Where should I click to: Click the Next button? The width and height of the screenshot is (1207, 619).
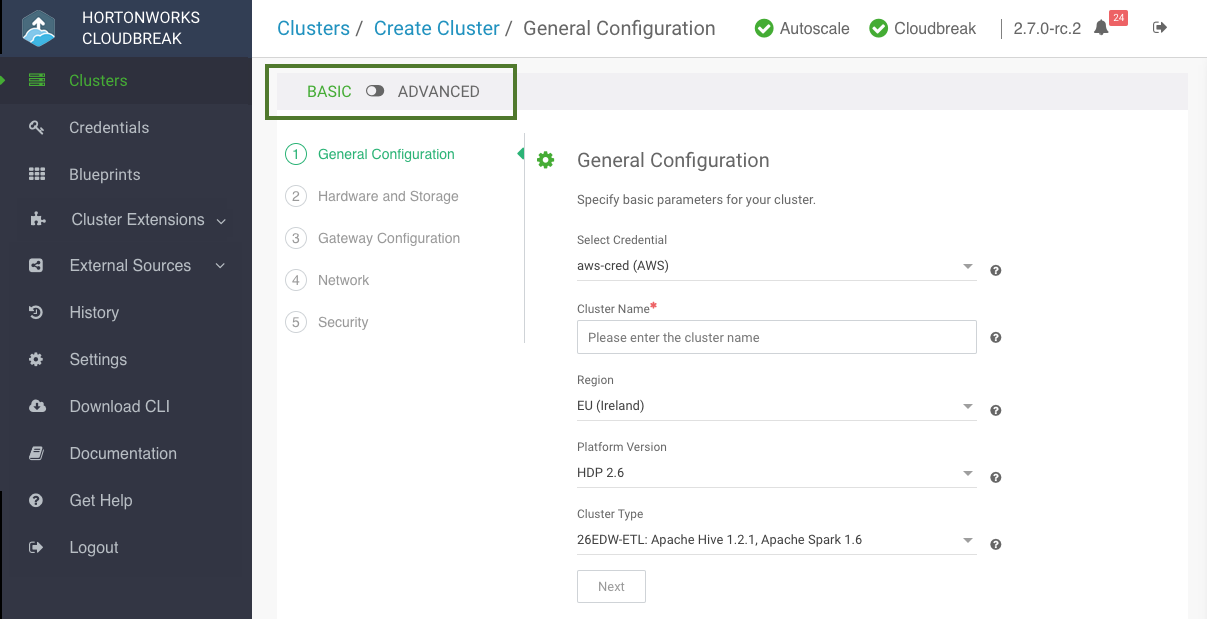click(x=611, y=587)
